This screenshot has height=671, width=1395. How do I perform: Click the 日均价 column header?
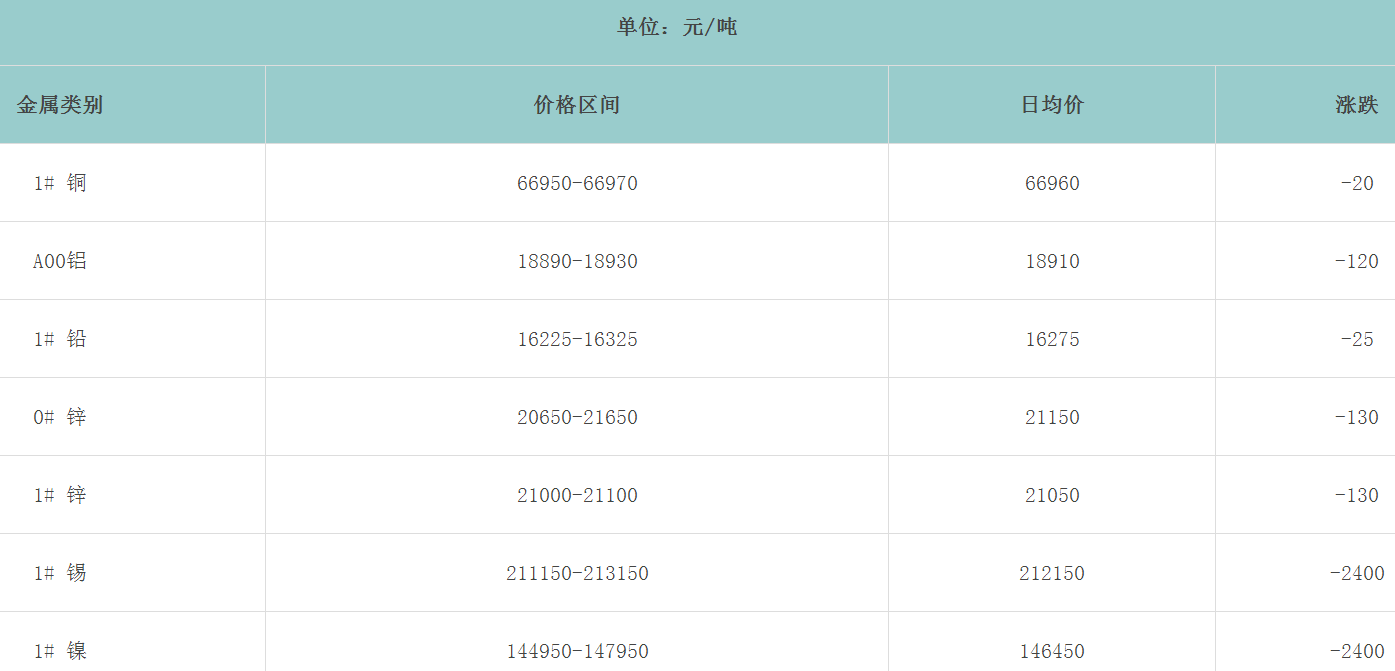[1052, 105]
